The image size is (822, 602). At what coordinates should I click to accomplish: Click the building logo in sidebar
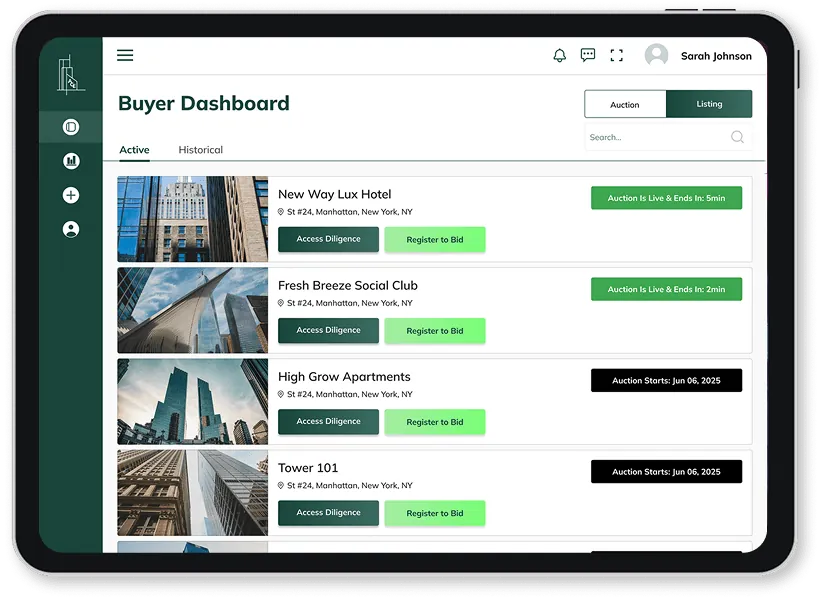point(70,74)
